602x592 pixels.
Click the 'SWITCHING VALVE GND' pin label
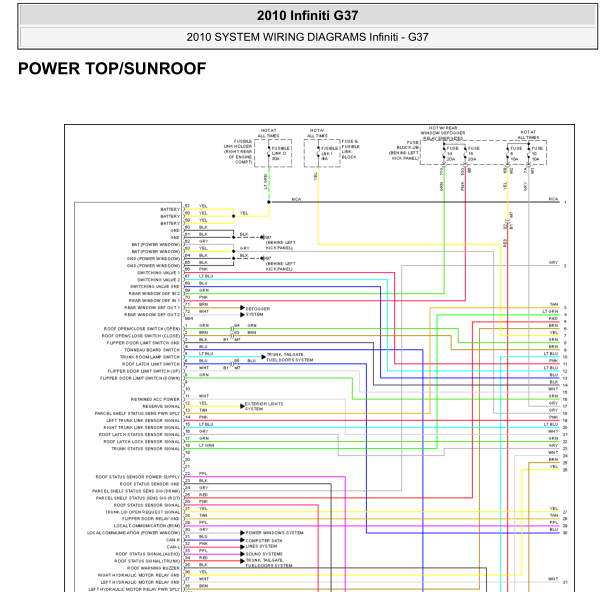tap(155, 286)
